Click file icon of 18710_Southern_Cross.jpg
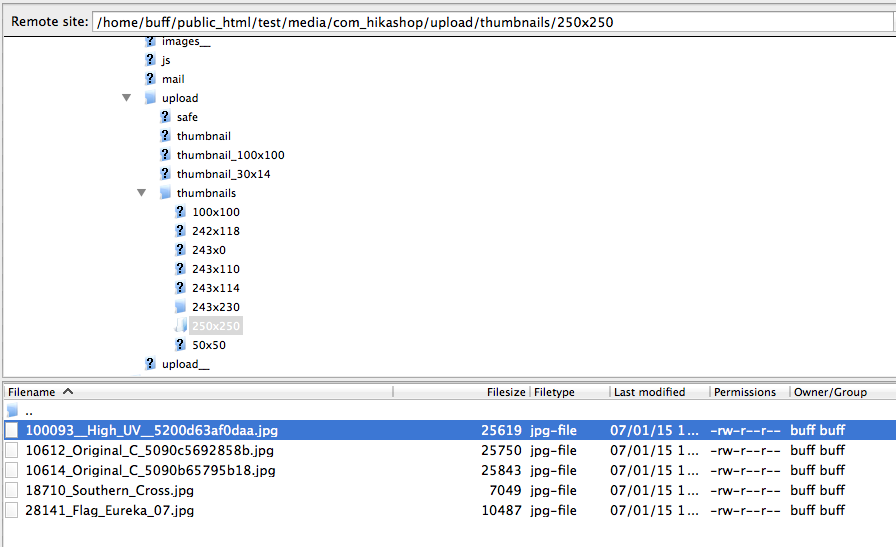 (12, 490)
